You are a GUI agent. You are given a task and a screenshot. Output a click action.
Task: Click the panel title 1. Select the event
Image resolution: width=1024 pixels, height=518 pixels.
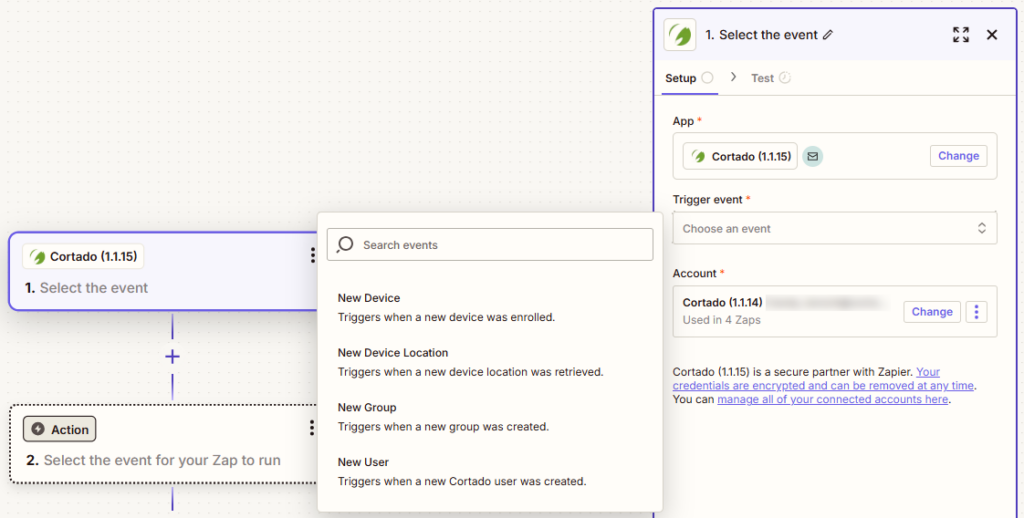(x=761, y=35)
